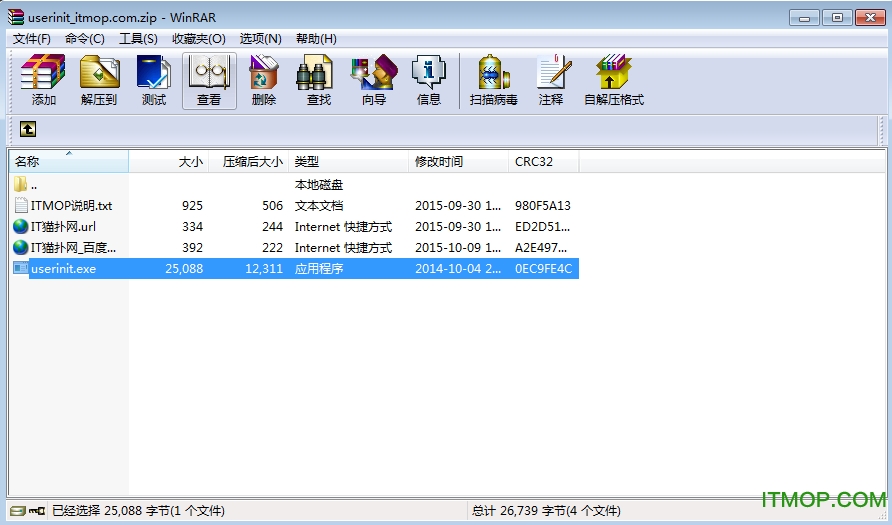Click the 注释 (Comment) toolbar icon
Screen dimensions: 892x525
coord(553,72)
